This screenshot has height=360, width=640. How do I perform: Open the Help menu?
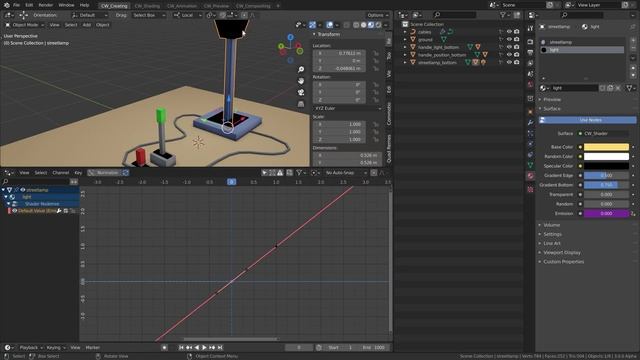[x=84, y=5]
